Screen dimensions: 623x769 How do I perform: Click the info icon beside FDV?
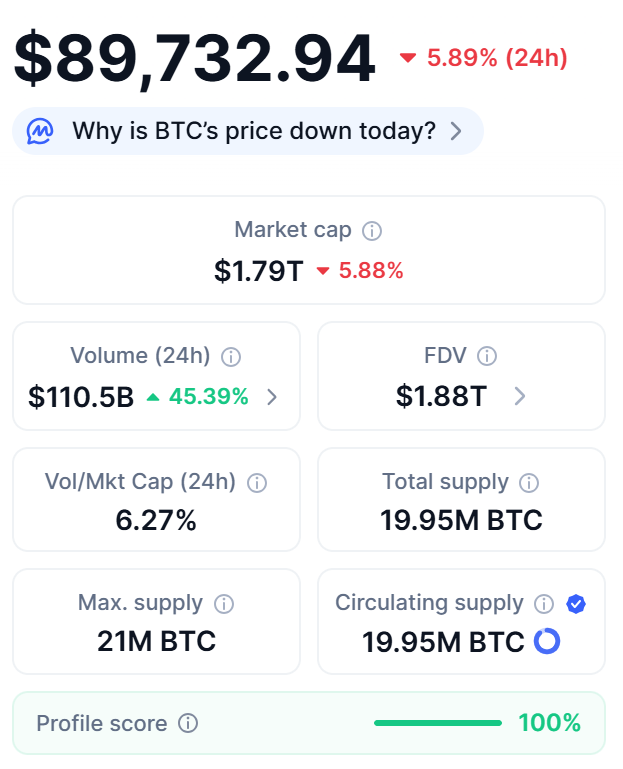(487, 356)
